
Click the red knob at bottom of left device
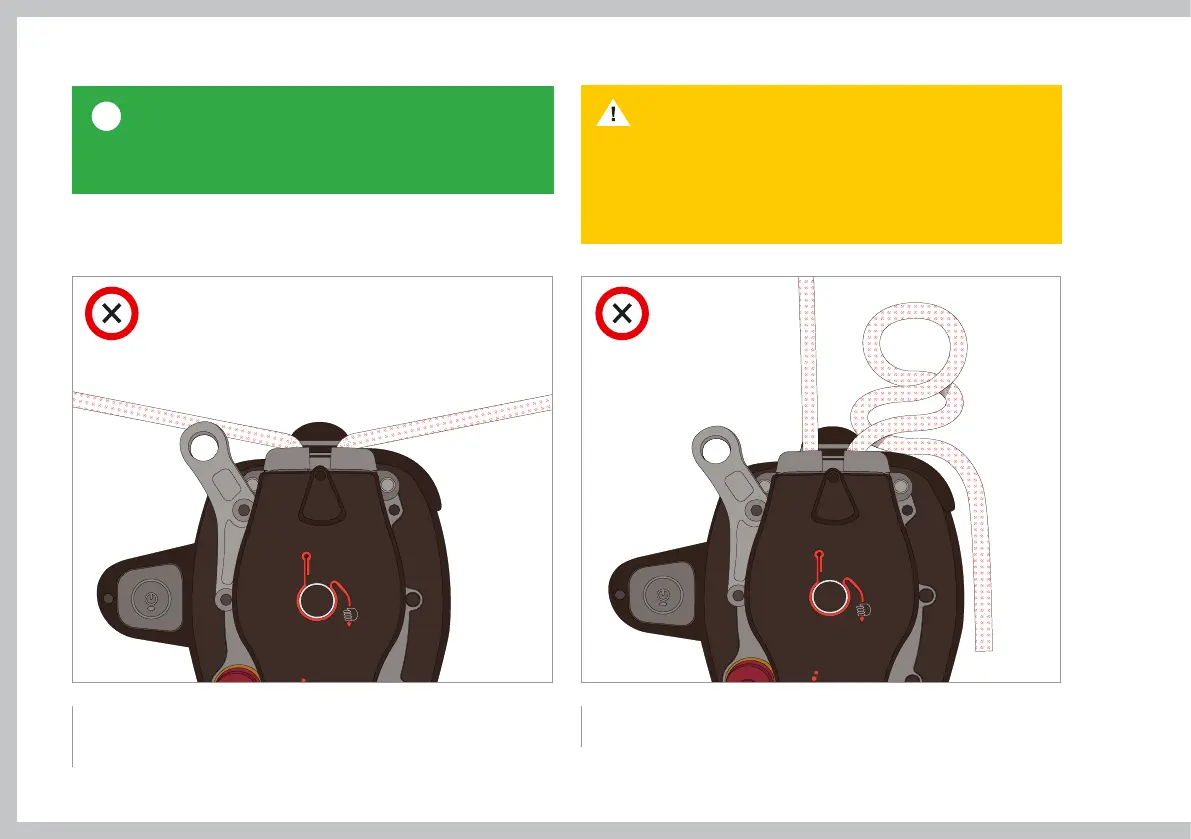click(x=235, y=674)
